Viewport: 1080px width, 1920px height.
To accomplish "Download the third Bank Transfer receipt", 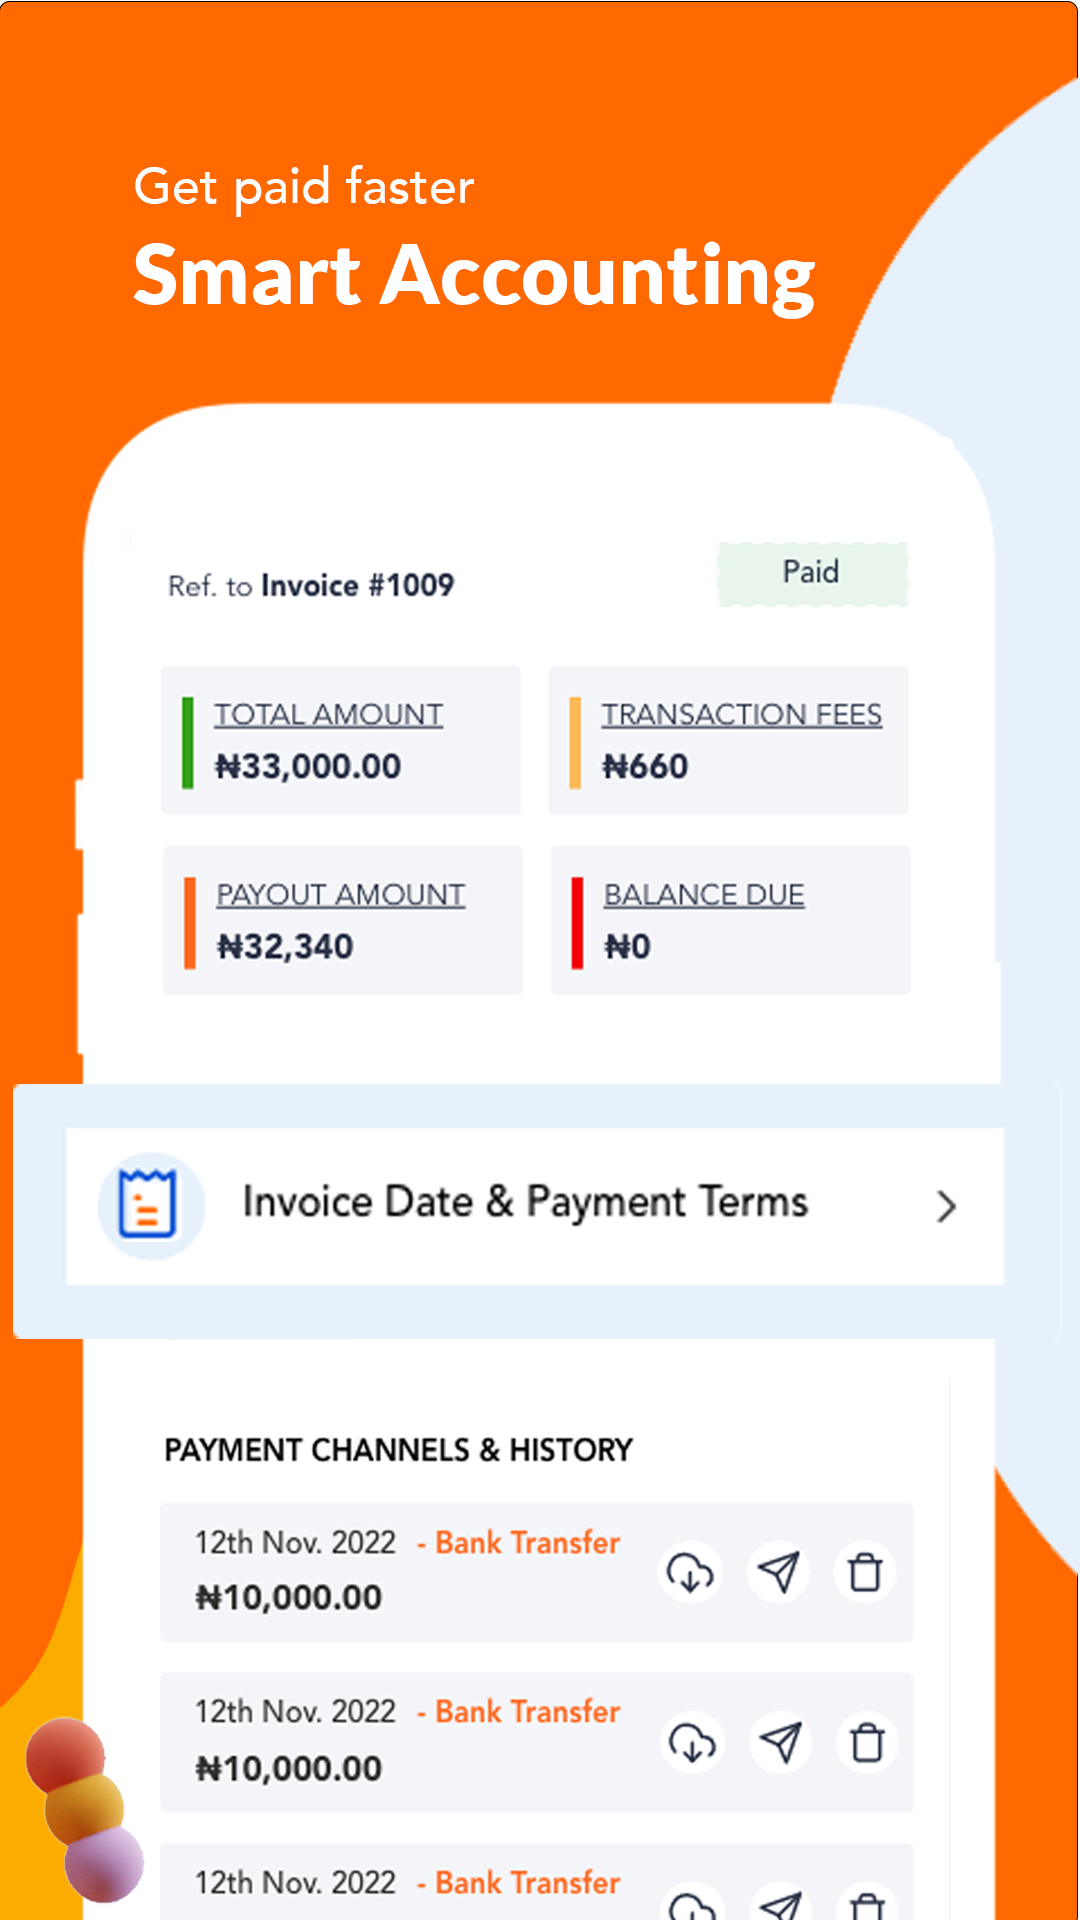I will point(692,1903).
